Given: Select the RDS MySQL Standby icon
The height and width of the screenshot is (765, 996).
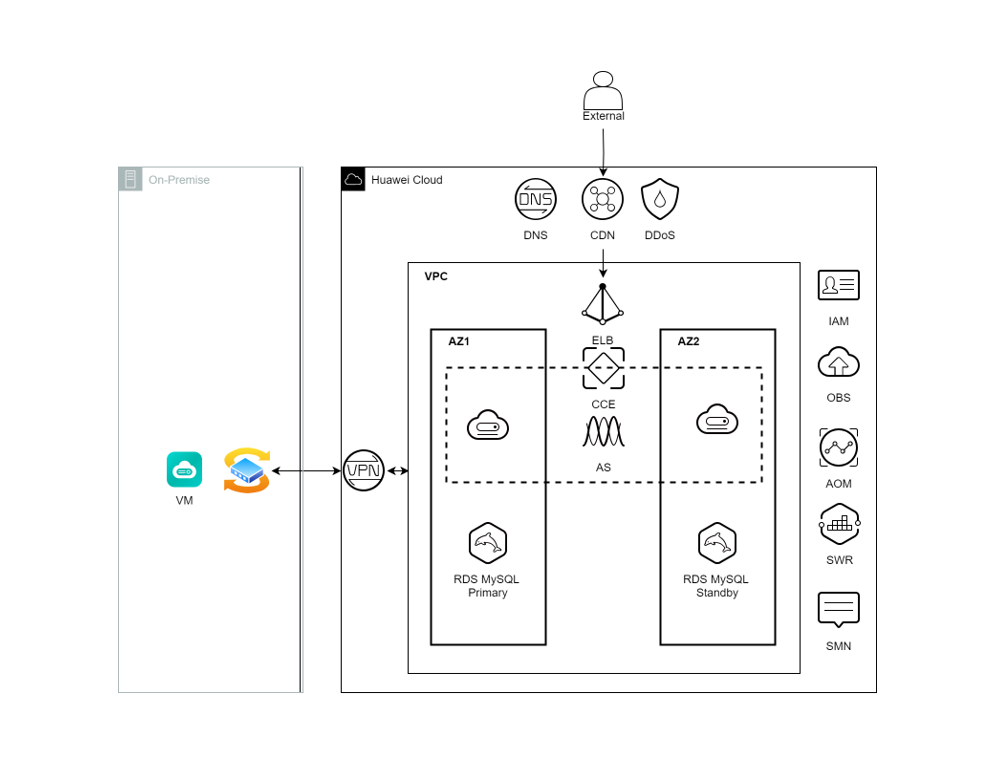Looking at the screenshot, I should click(717, 543).
